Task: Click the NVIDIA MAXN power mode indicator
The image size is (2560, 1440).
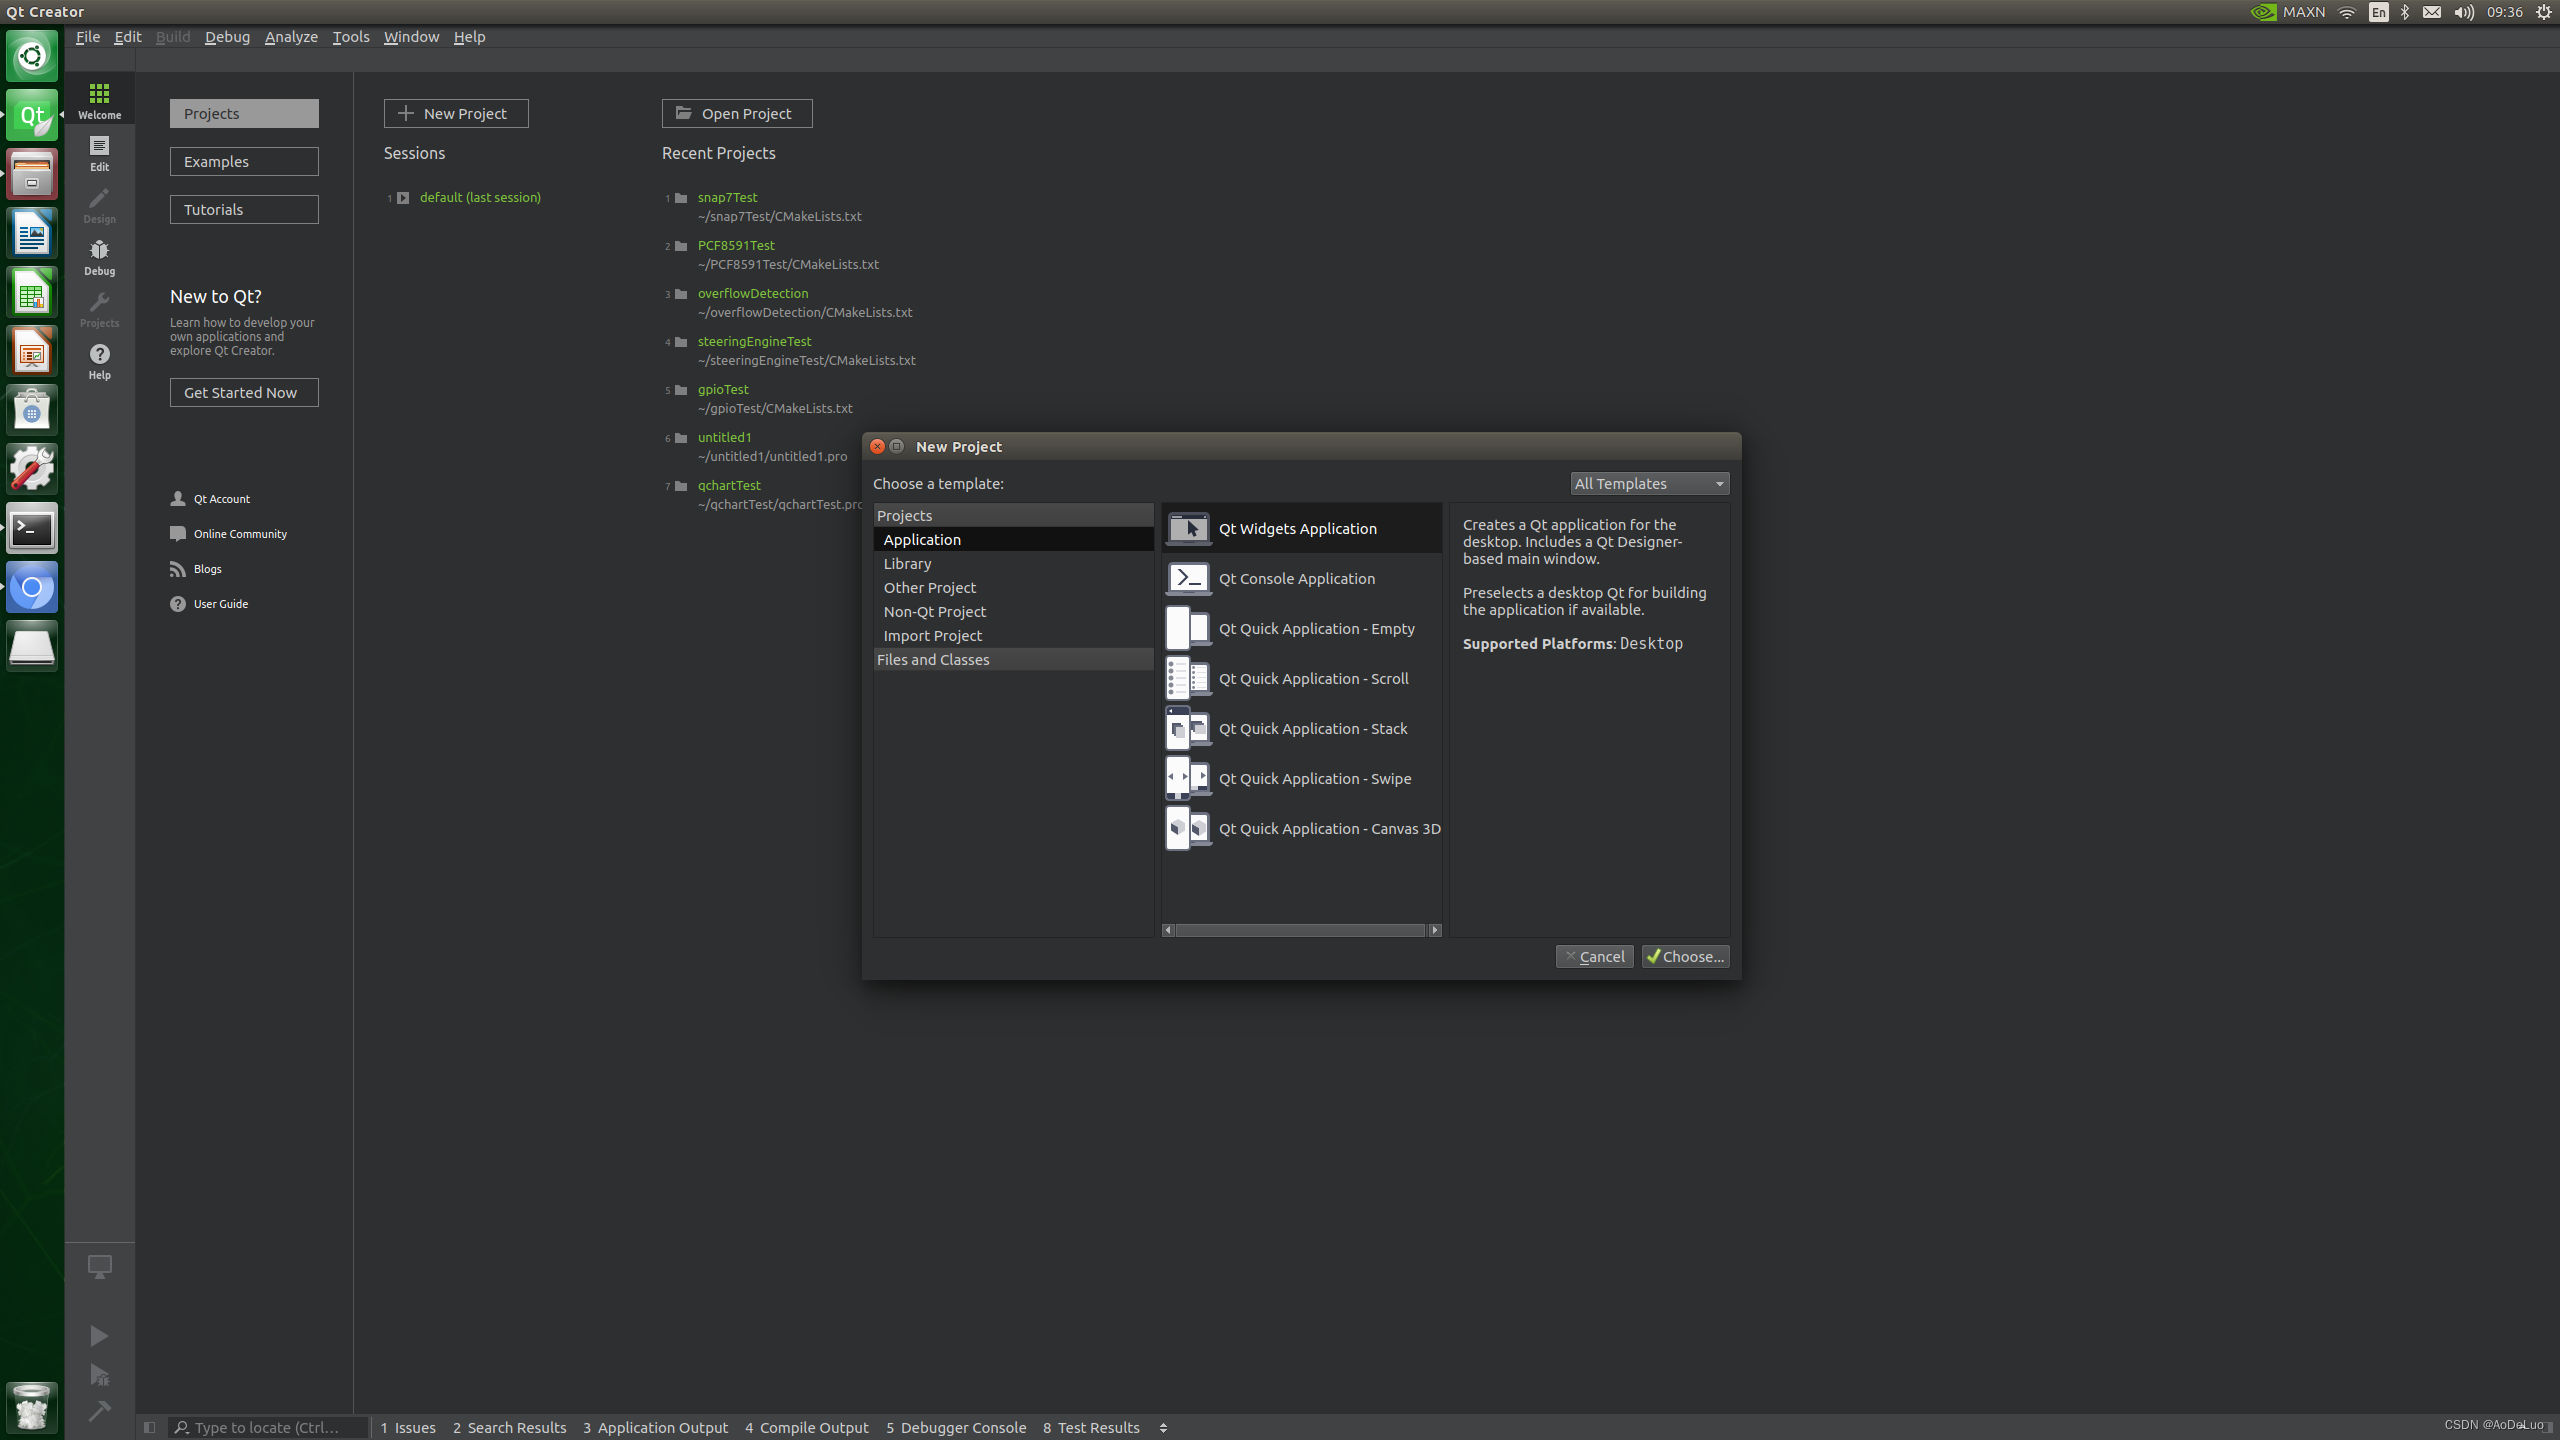Action: tap(2287, 12)
